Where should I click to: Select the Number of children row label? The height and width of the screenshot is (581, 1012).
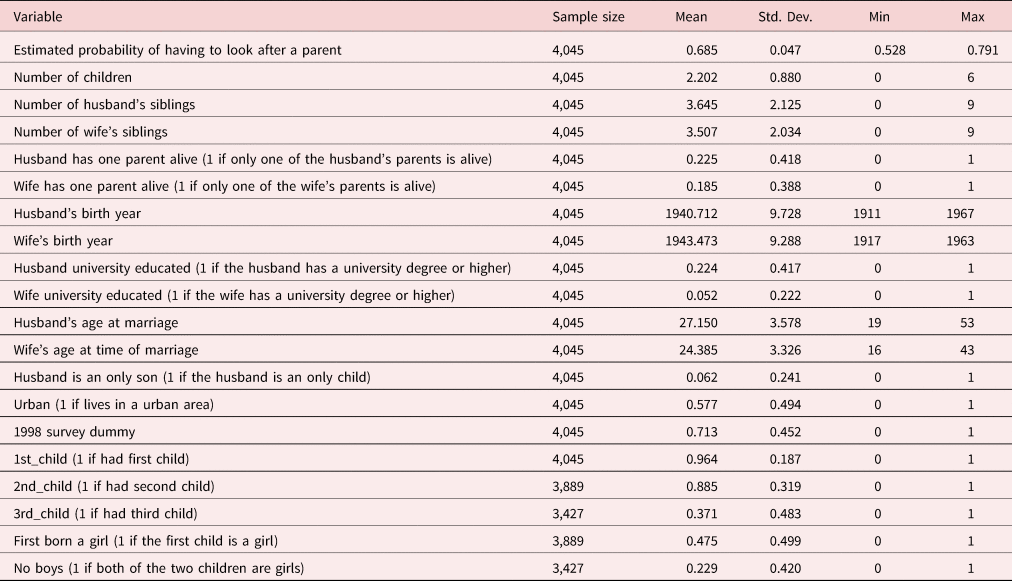coord(73,77)
